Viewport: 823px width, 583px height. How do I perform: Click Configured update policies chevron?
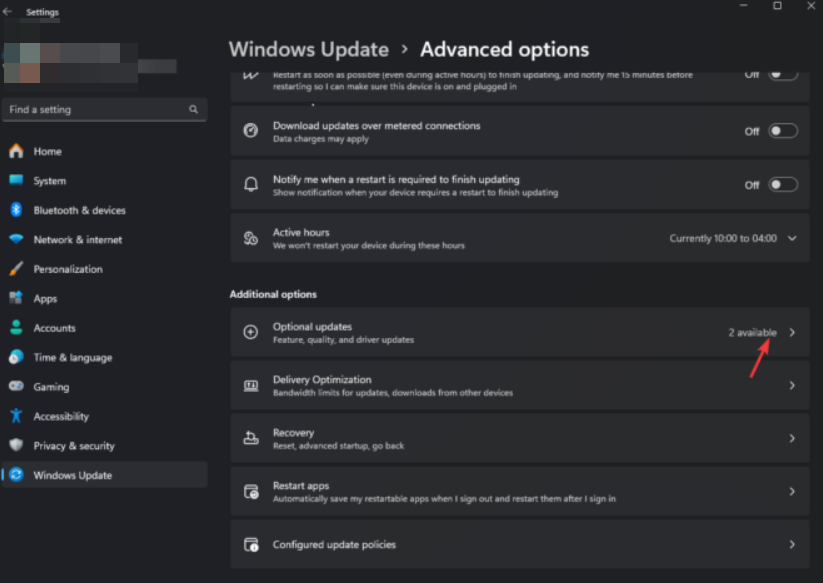[792, 545]
